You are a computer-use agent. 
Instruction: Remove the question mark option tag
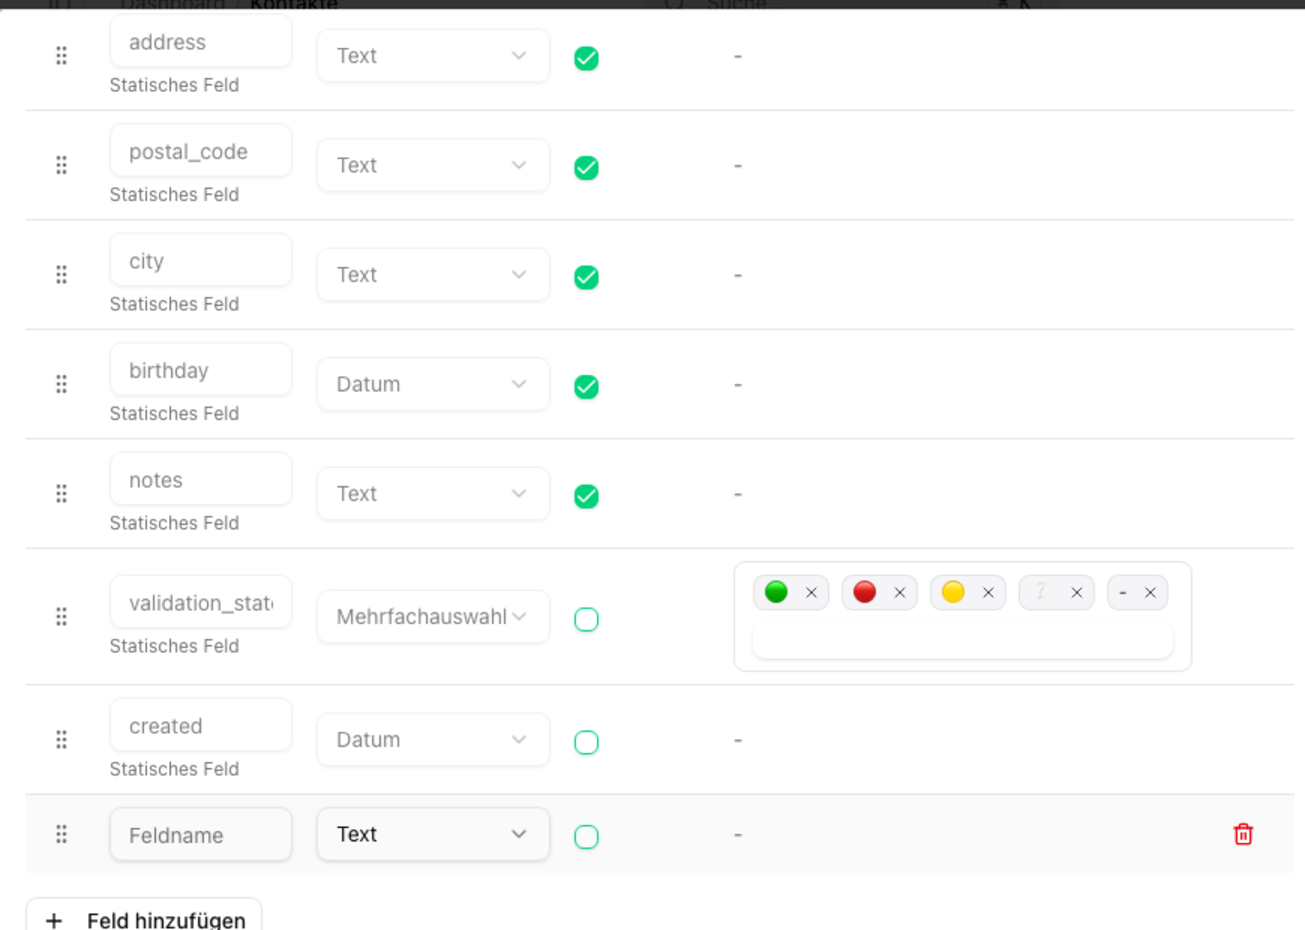[1076, 593]
